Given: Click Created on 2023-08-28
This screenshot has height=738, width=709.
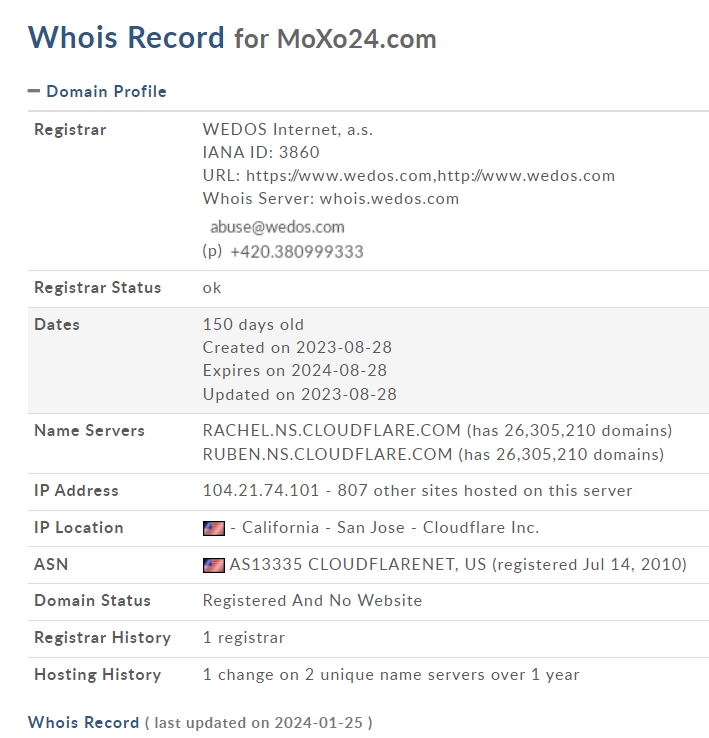Looking at the screenshot, I should 297,347.
